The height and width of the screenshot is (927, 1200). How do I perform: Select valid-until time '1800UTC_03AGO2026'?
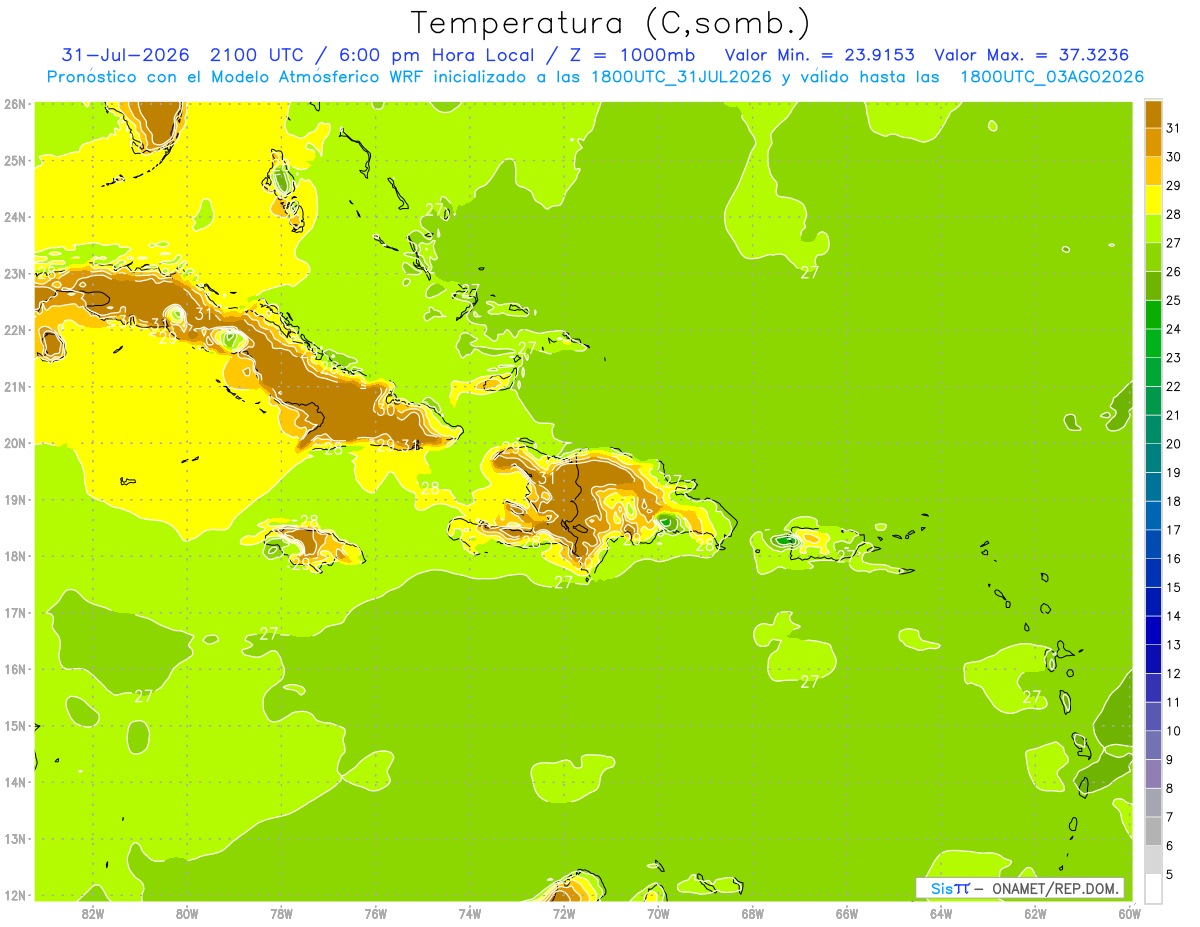(x=1052, y=77)
